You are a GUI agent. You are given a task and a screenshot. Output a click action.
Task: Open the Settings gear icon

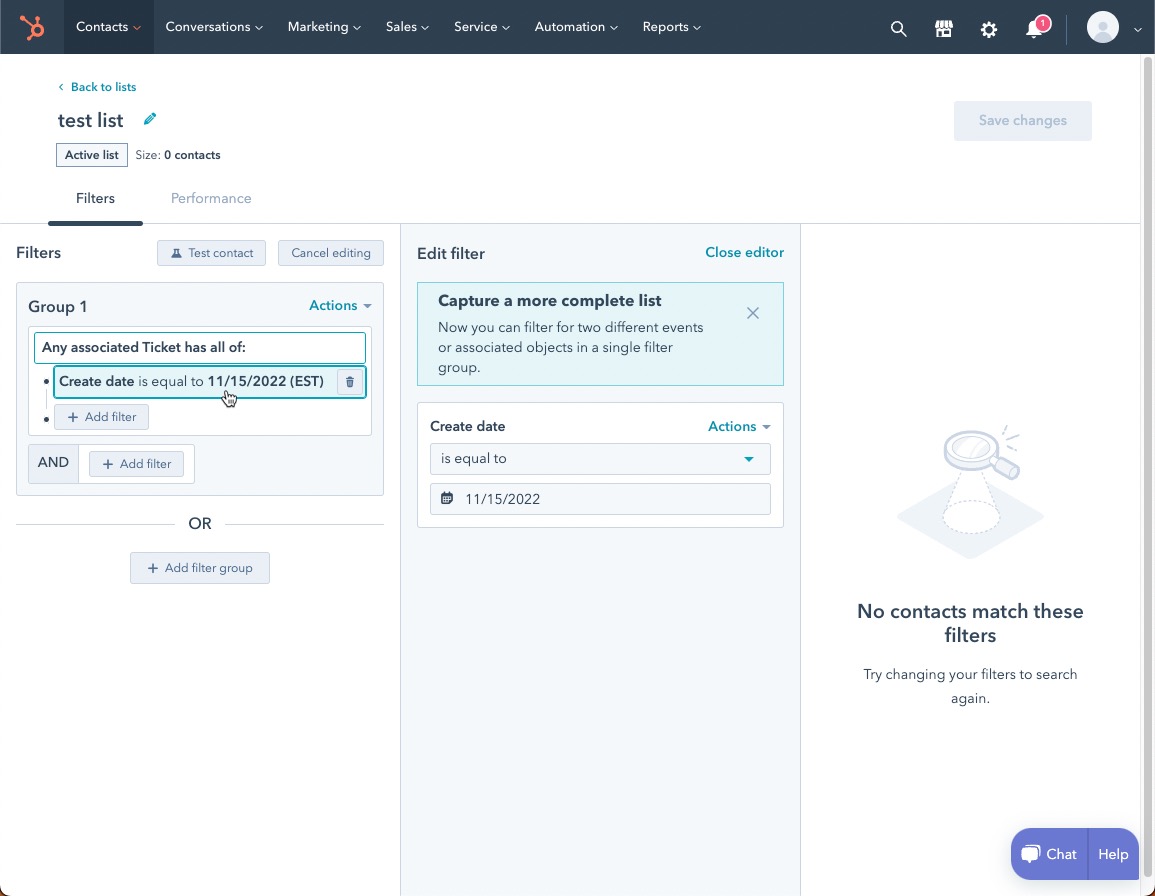[988, 29]
